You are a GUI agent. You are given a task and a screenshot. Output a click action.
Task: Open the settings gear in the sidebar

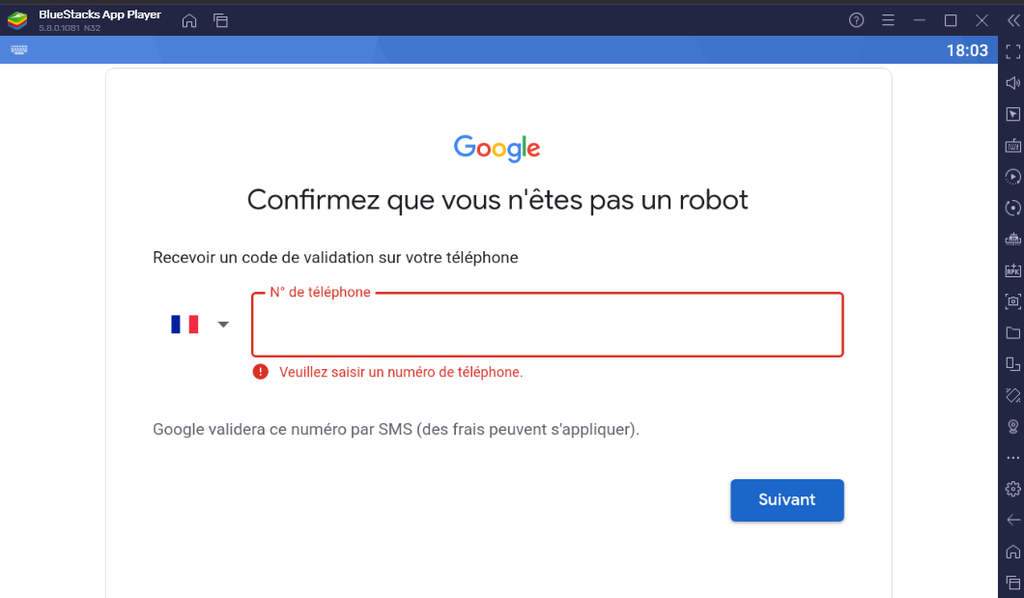click(x=1012, y=489)
